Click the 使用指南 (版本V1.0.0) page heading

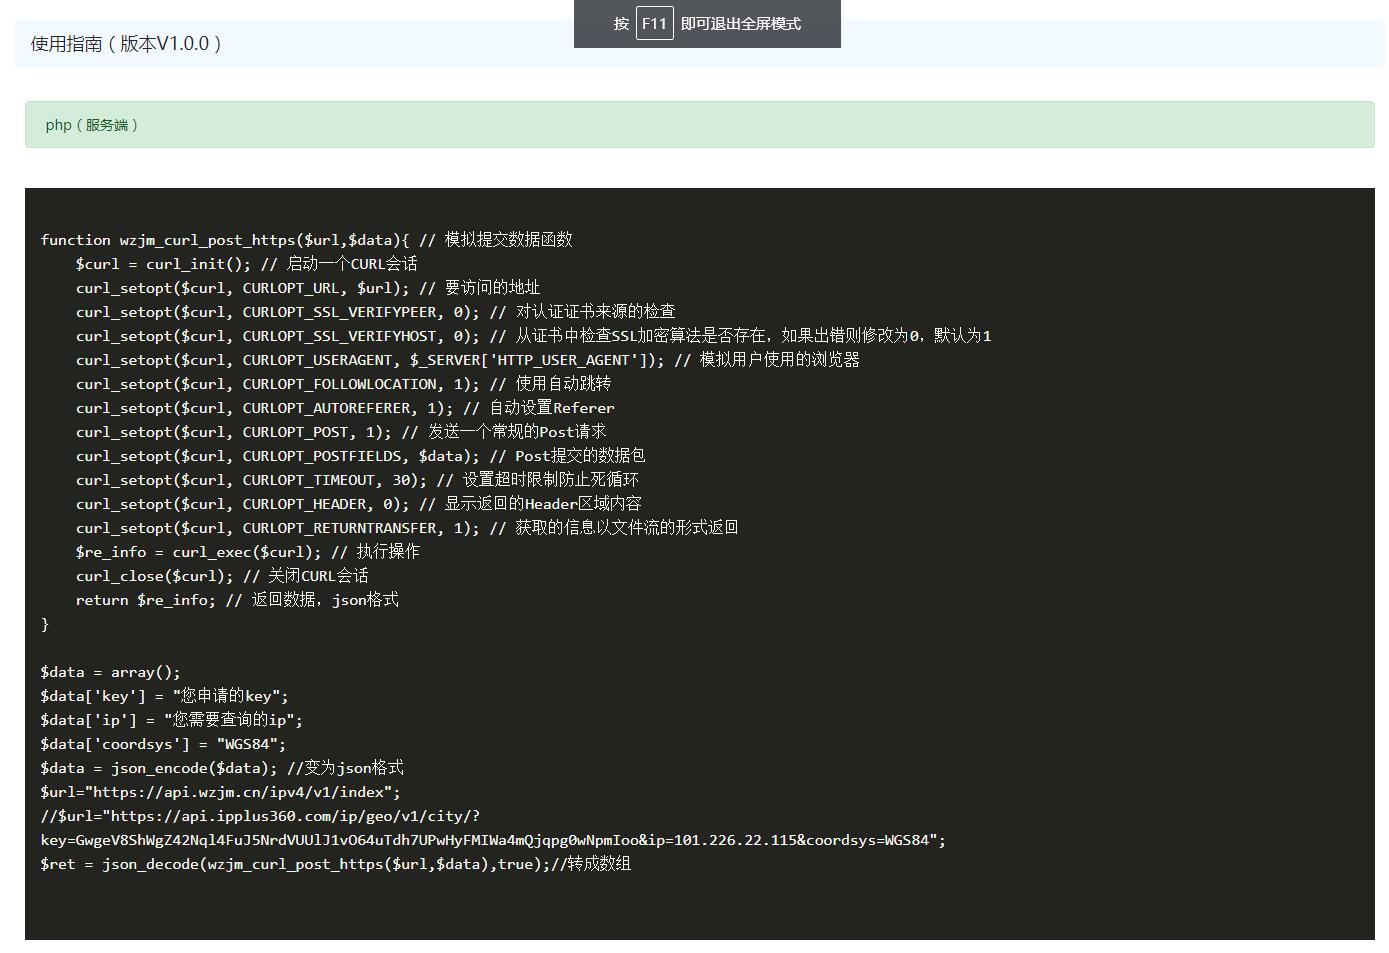tap(126, 44)
